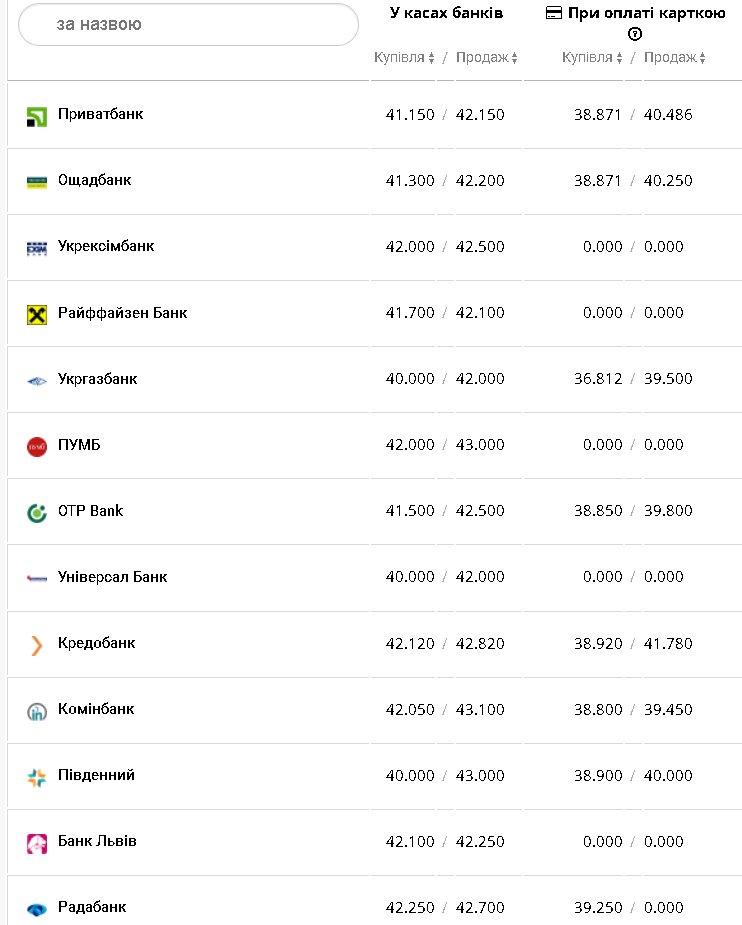Open the Універсал Банк link
The image size is (742, 925).
pos(113,577)
